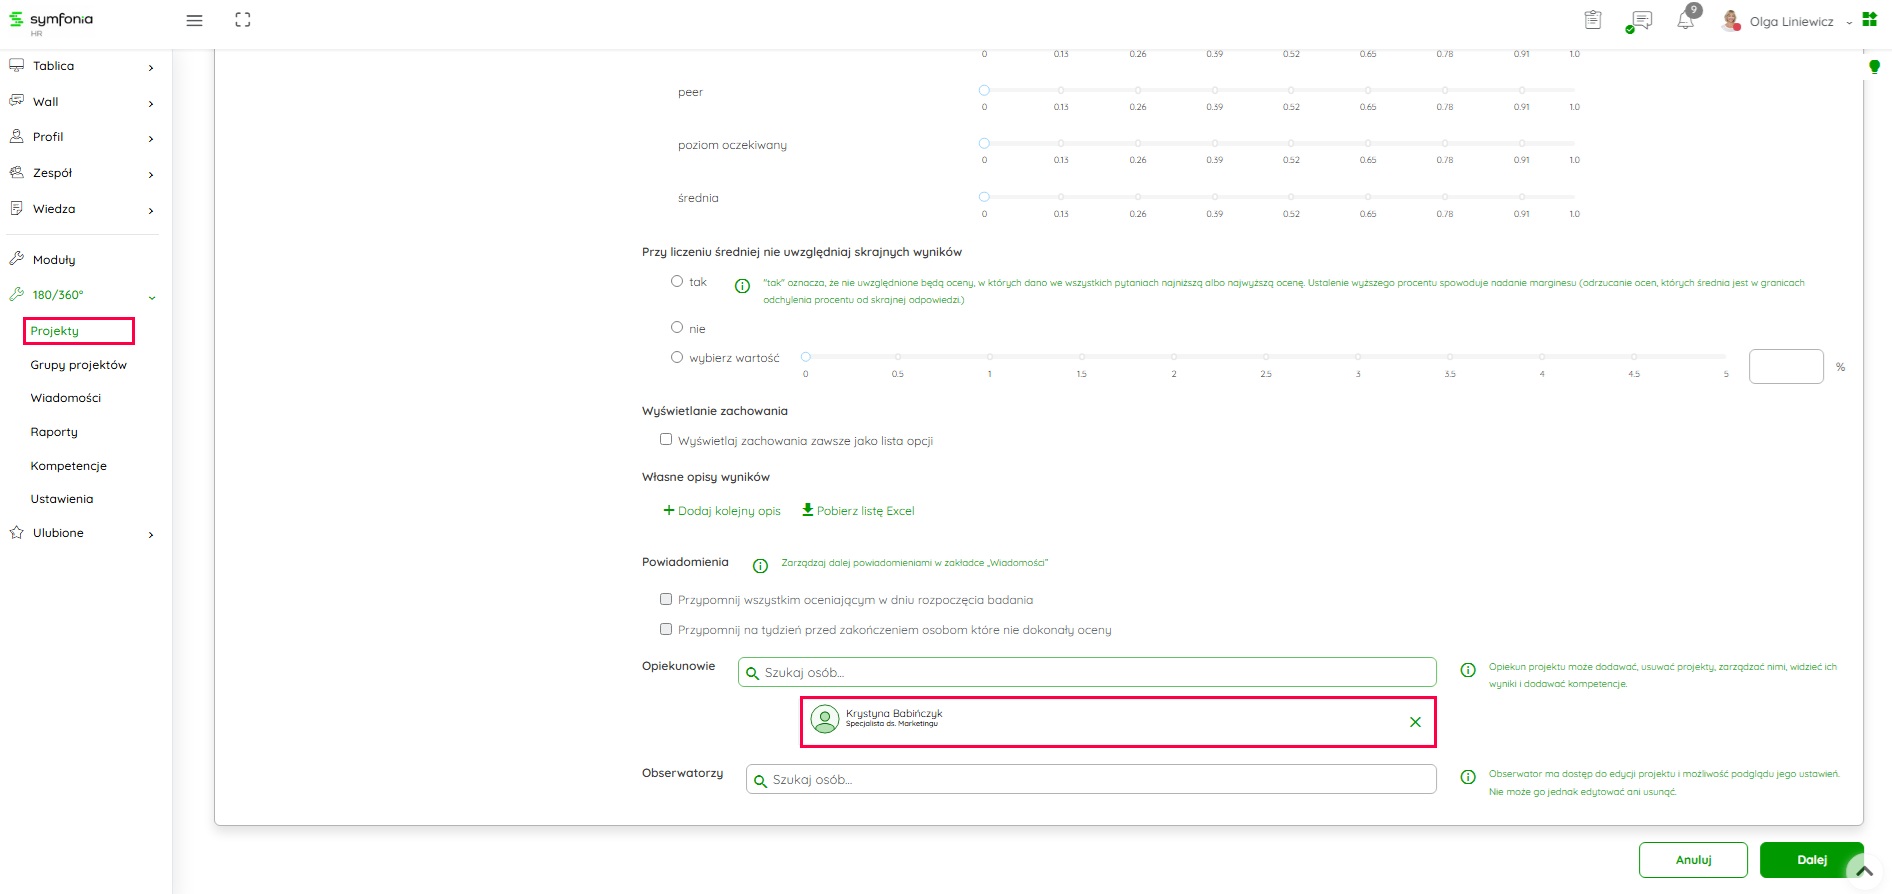The height and width of the screenshot is (894, 1892).
Task: Go to Kompetencje sidebar item
Action: [x=68, y=466]
